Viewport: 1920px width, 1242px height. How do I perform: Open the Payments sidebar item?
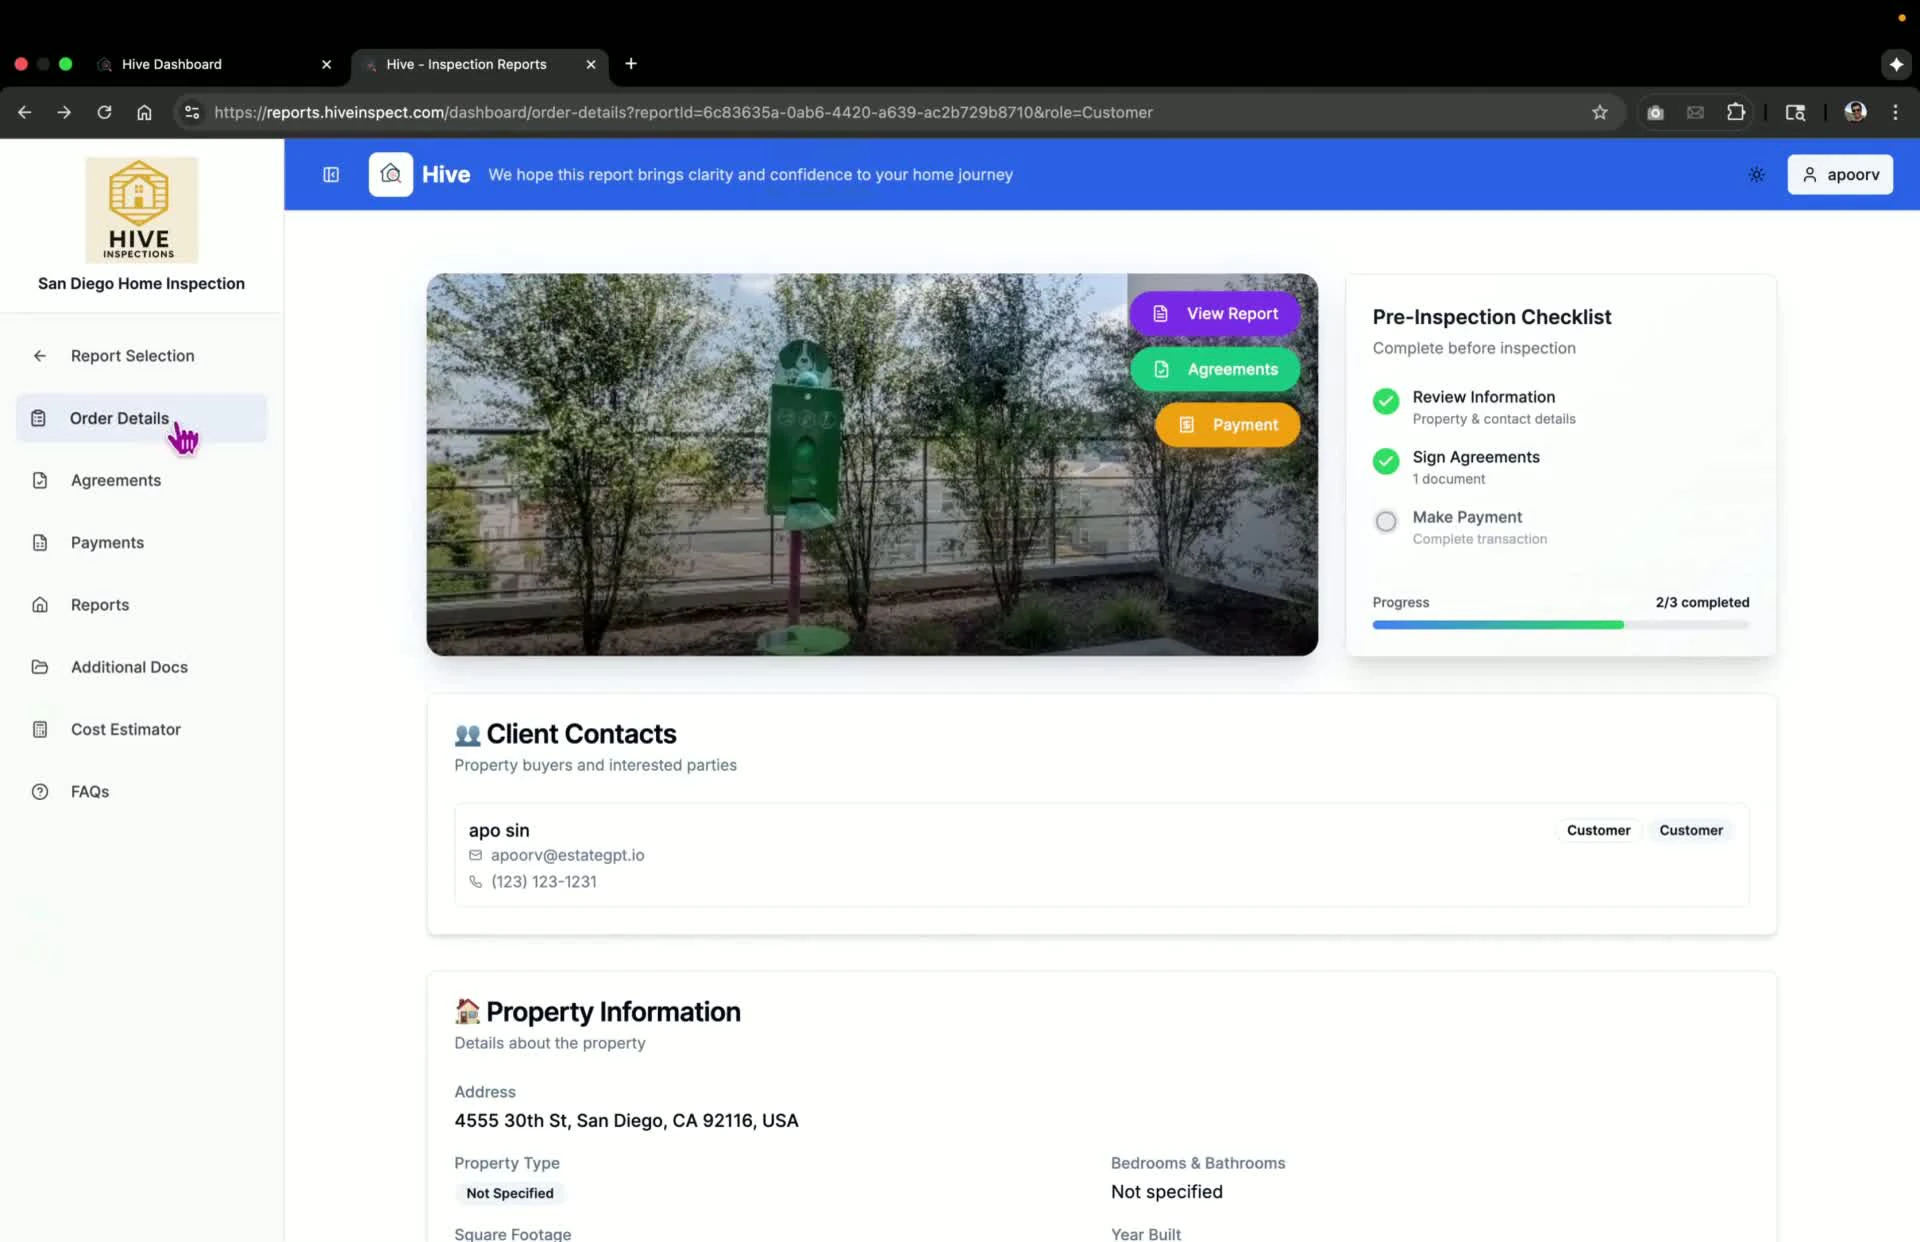click(x=141, y=543)
